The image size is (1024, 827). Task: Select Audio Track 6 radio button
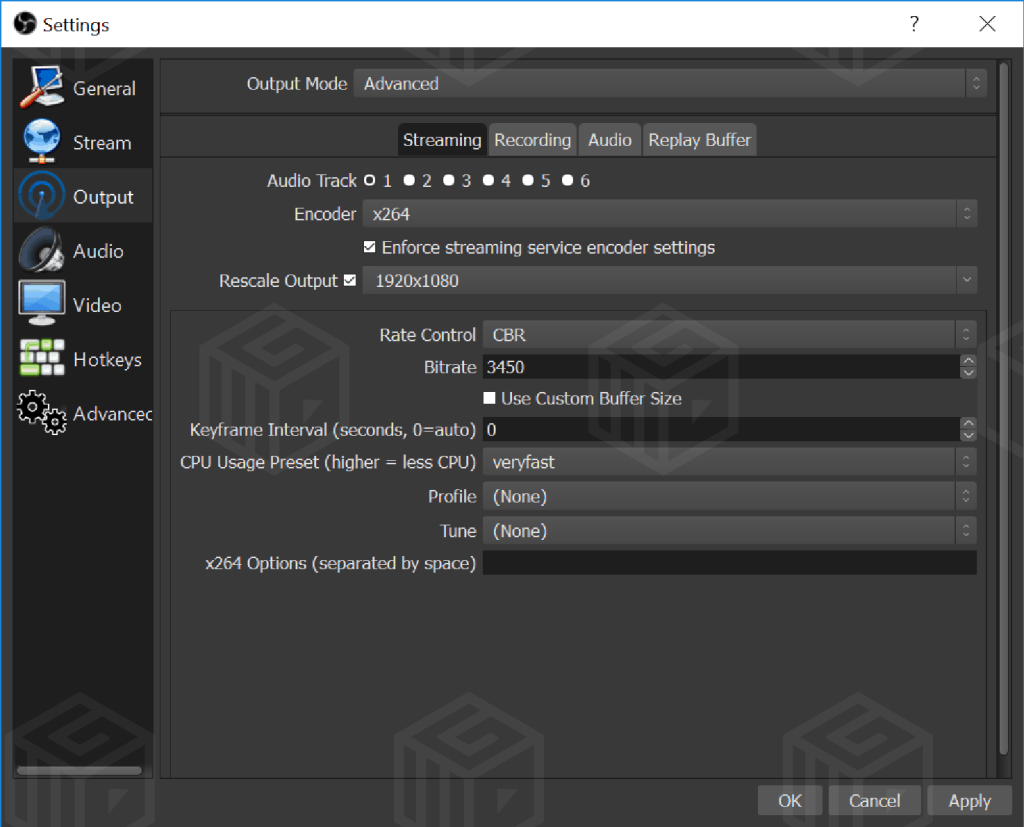click(568, 180)
